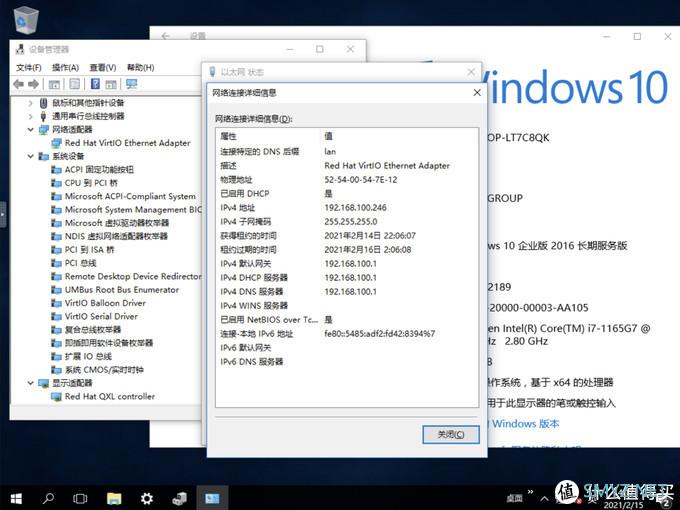The width and height of the screenshot is (680, 510).
Task: Select the IPv4 子网掩码 value 255.255.255.0
Action: [x=351, y=221]
